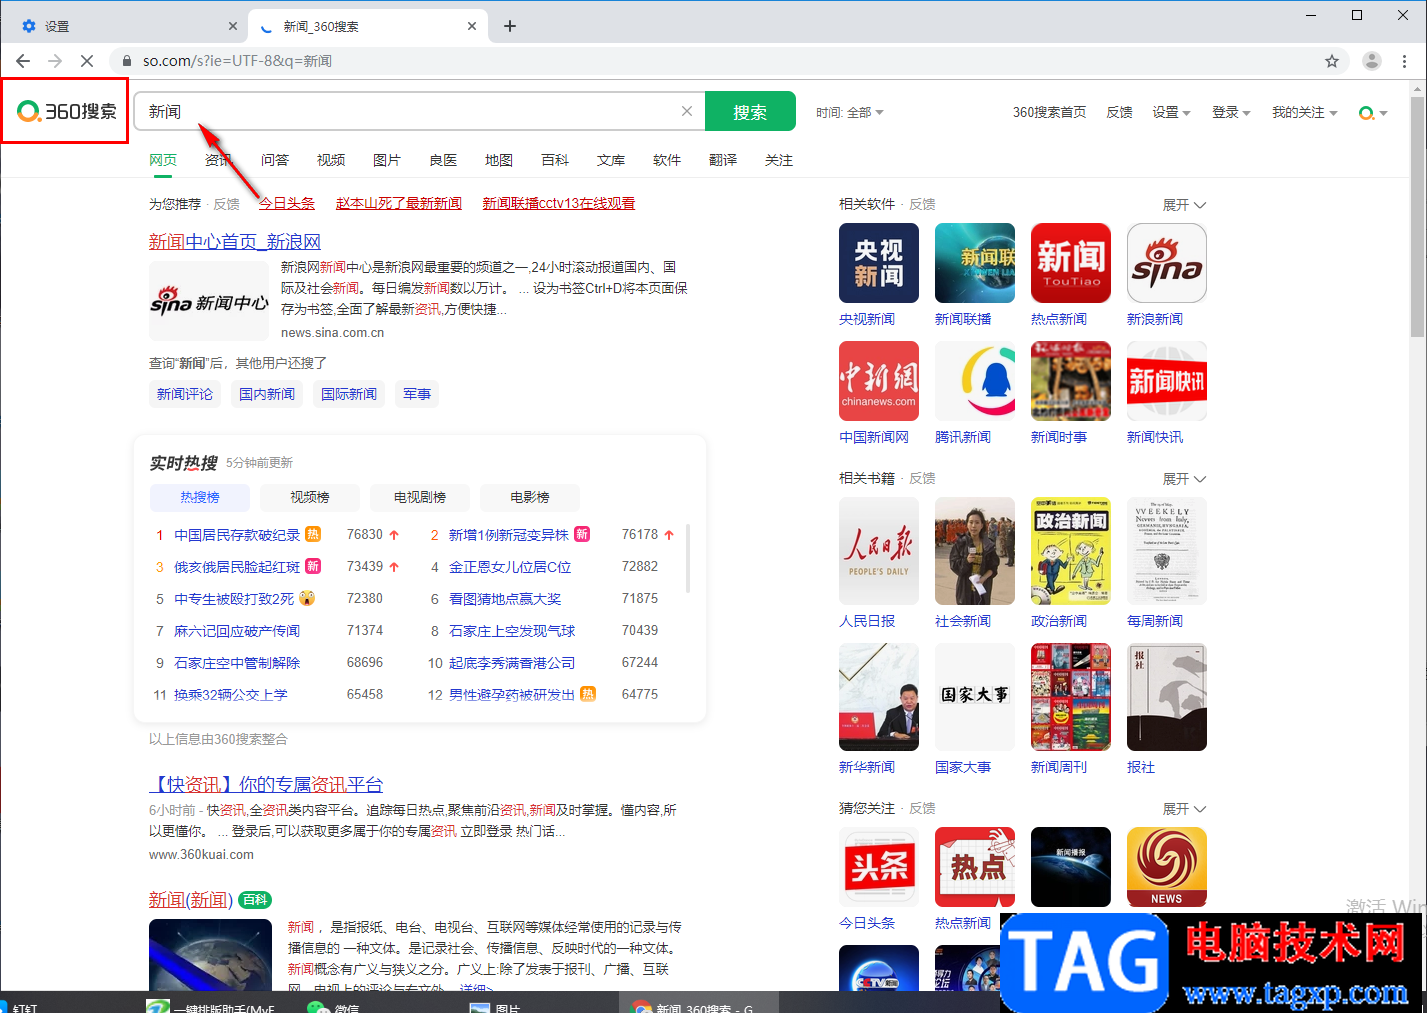Click the browser address bar URL
Image resolution: width=1427 pixels, height=1013 pixels.
coord(237,61)
